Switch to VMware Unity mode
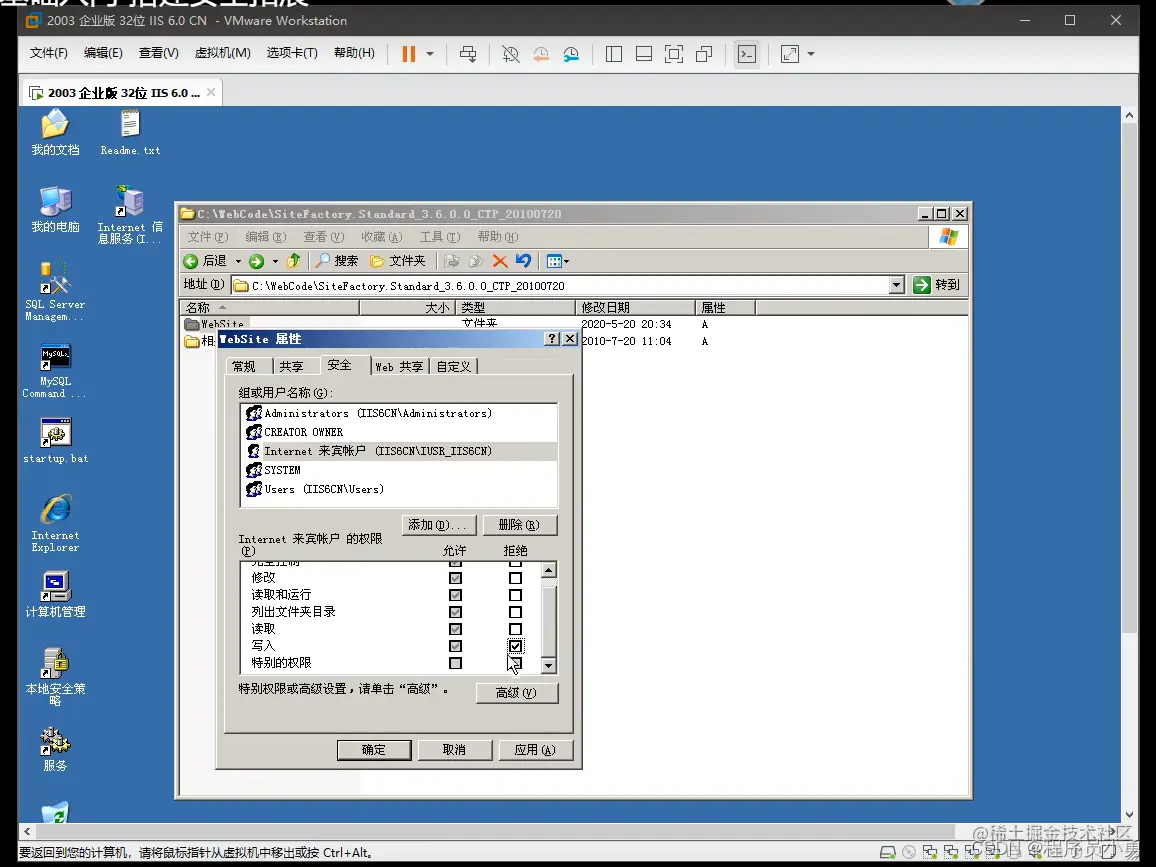The width and height of the screenshot is (1156, 867). pos(704,54)
